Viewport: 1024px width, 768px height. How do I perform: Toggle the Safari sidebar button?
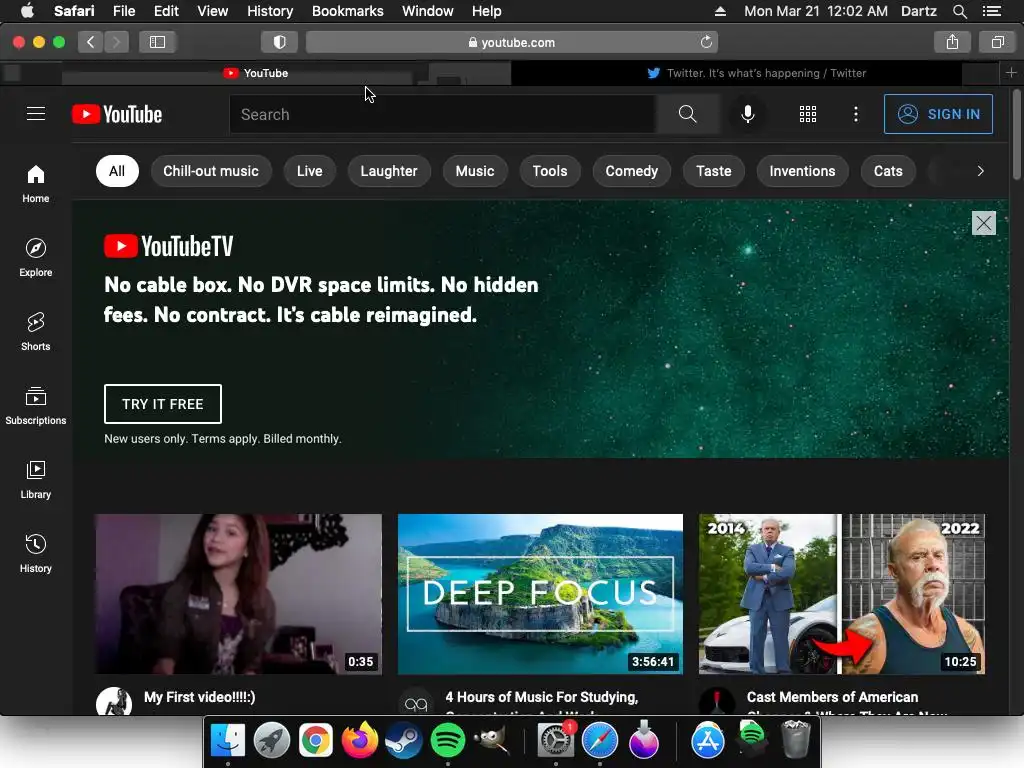pos(157,42)
